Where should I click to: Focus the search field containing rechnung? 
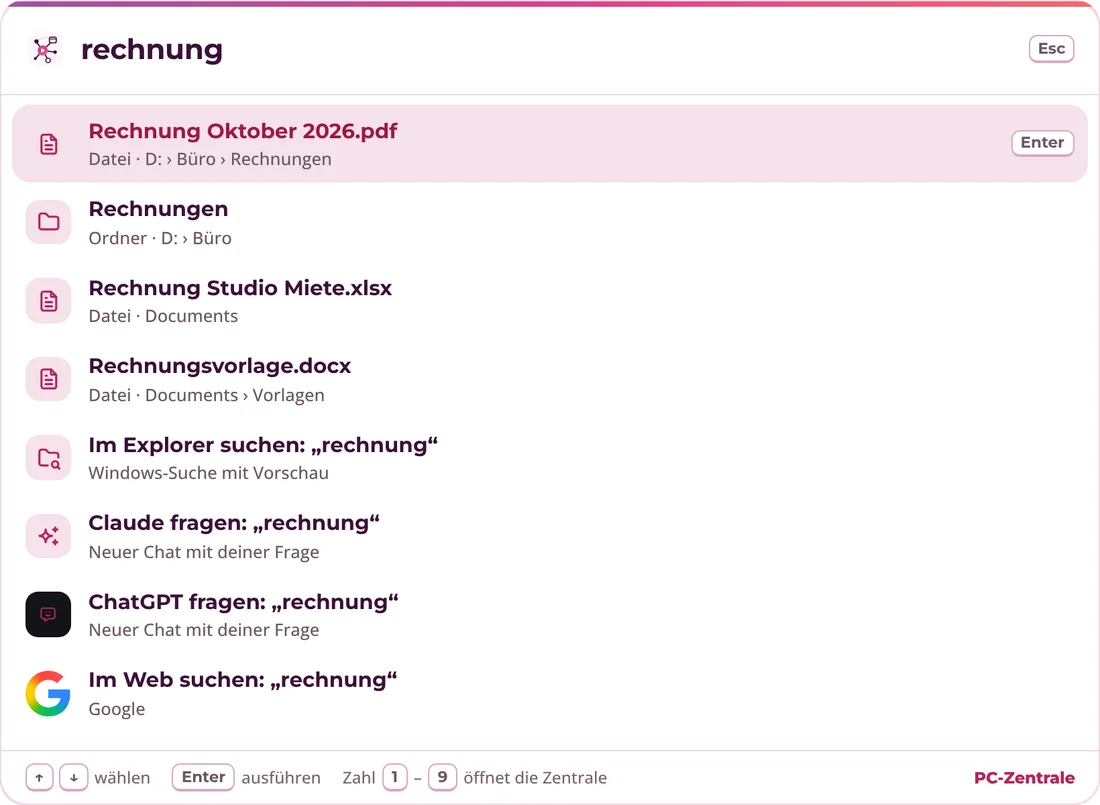point(547,50)
